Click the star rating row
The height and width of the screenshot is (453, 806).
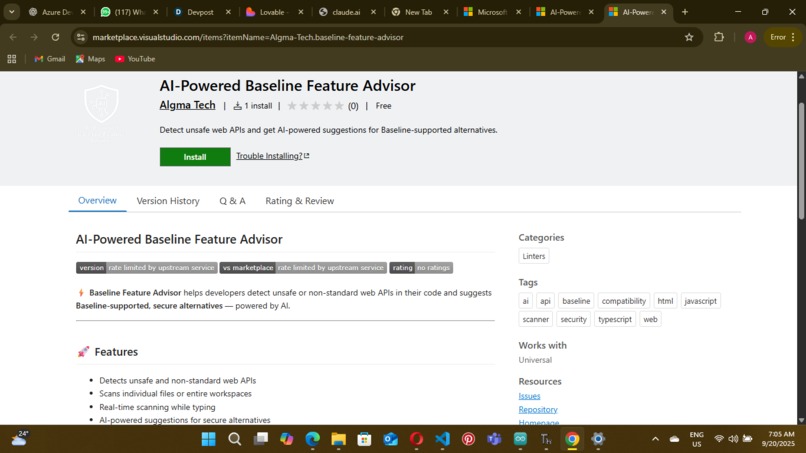pos(315,106)
